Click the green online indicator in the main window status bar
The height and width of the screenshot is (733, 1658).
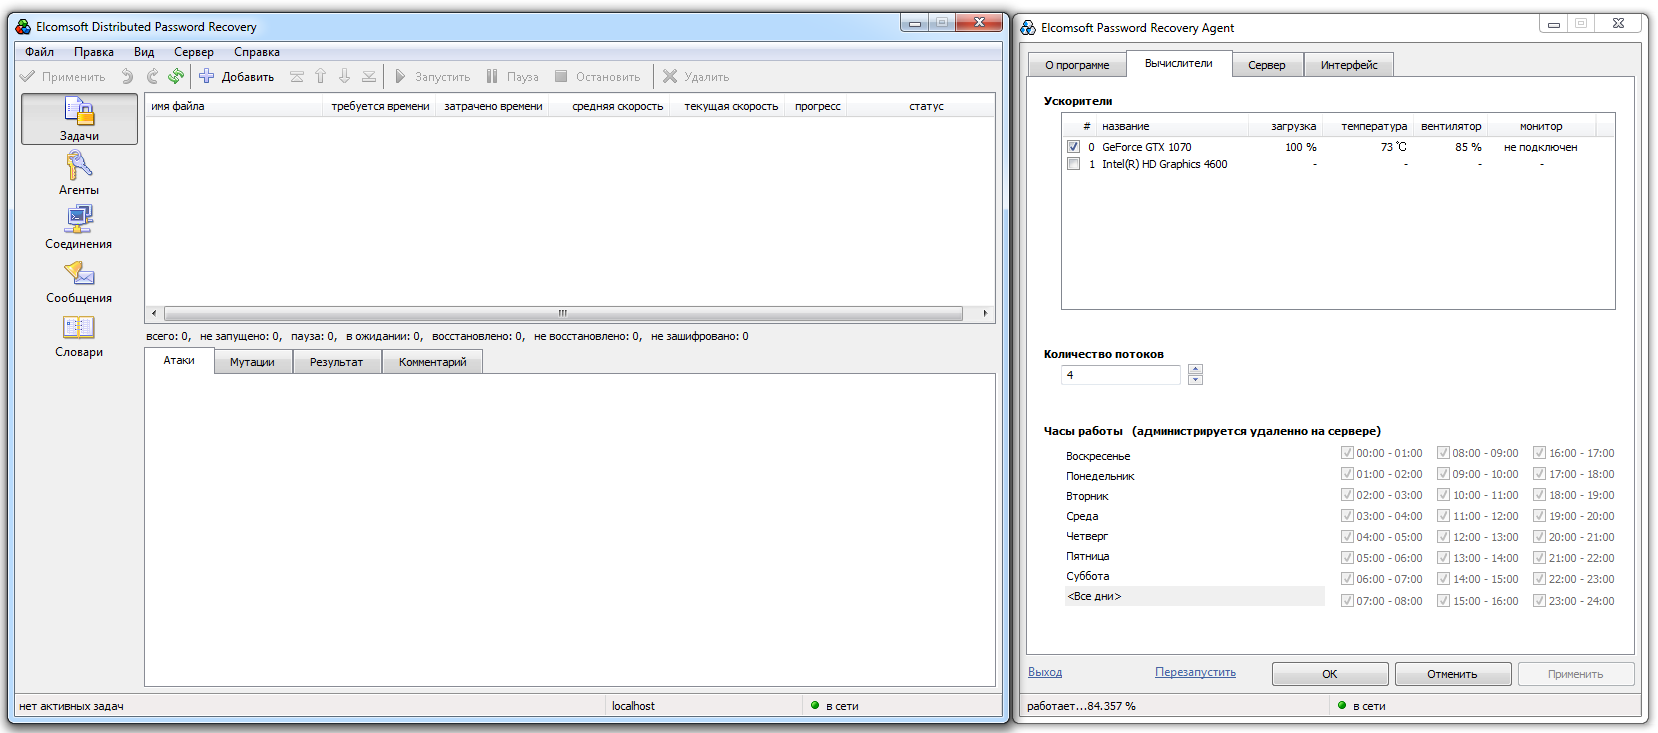pyautogui.click(x=815, y=705)
